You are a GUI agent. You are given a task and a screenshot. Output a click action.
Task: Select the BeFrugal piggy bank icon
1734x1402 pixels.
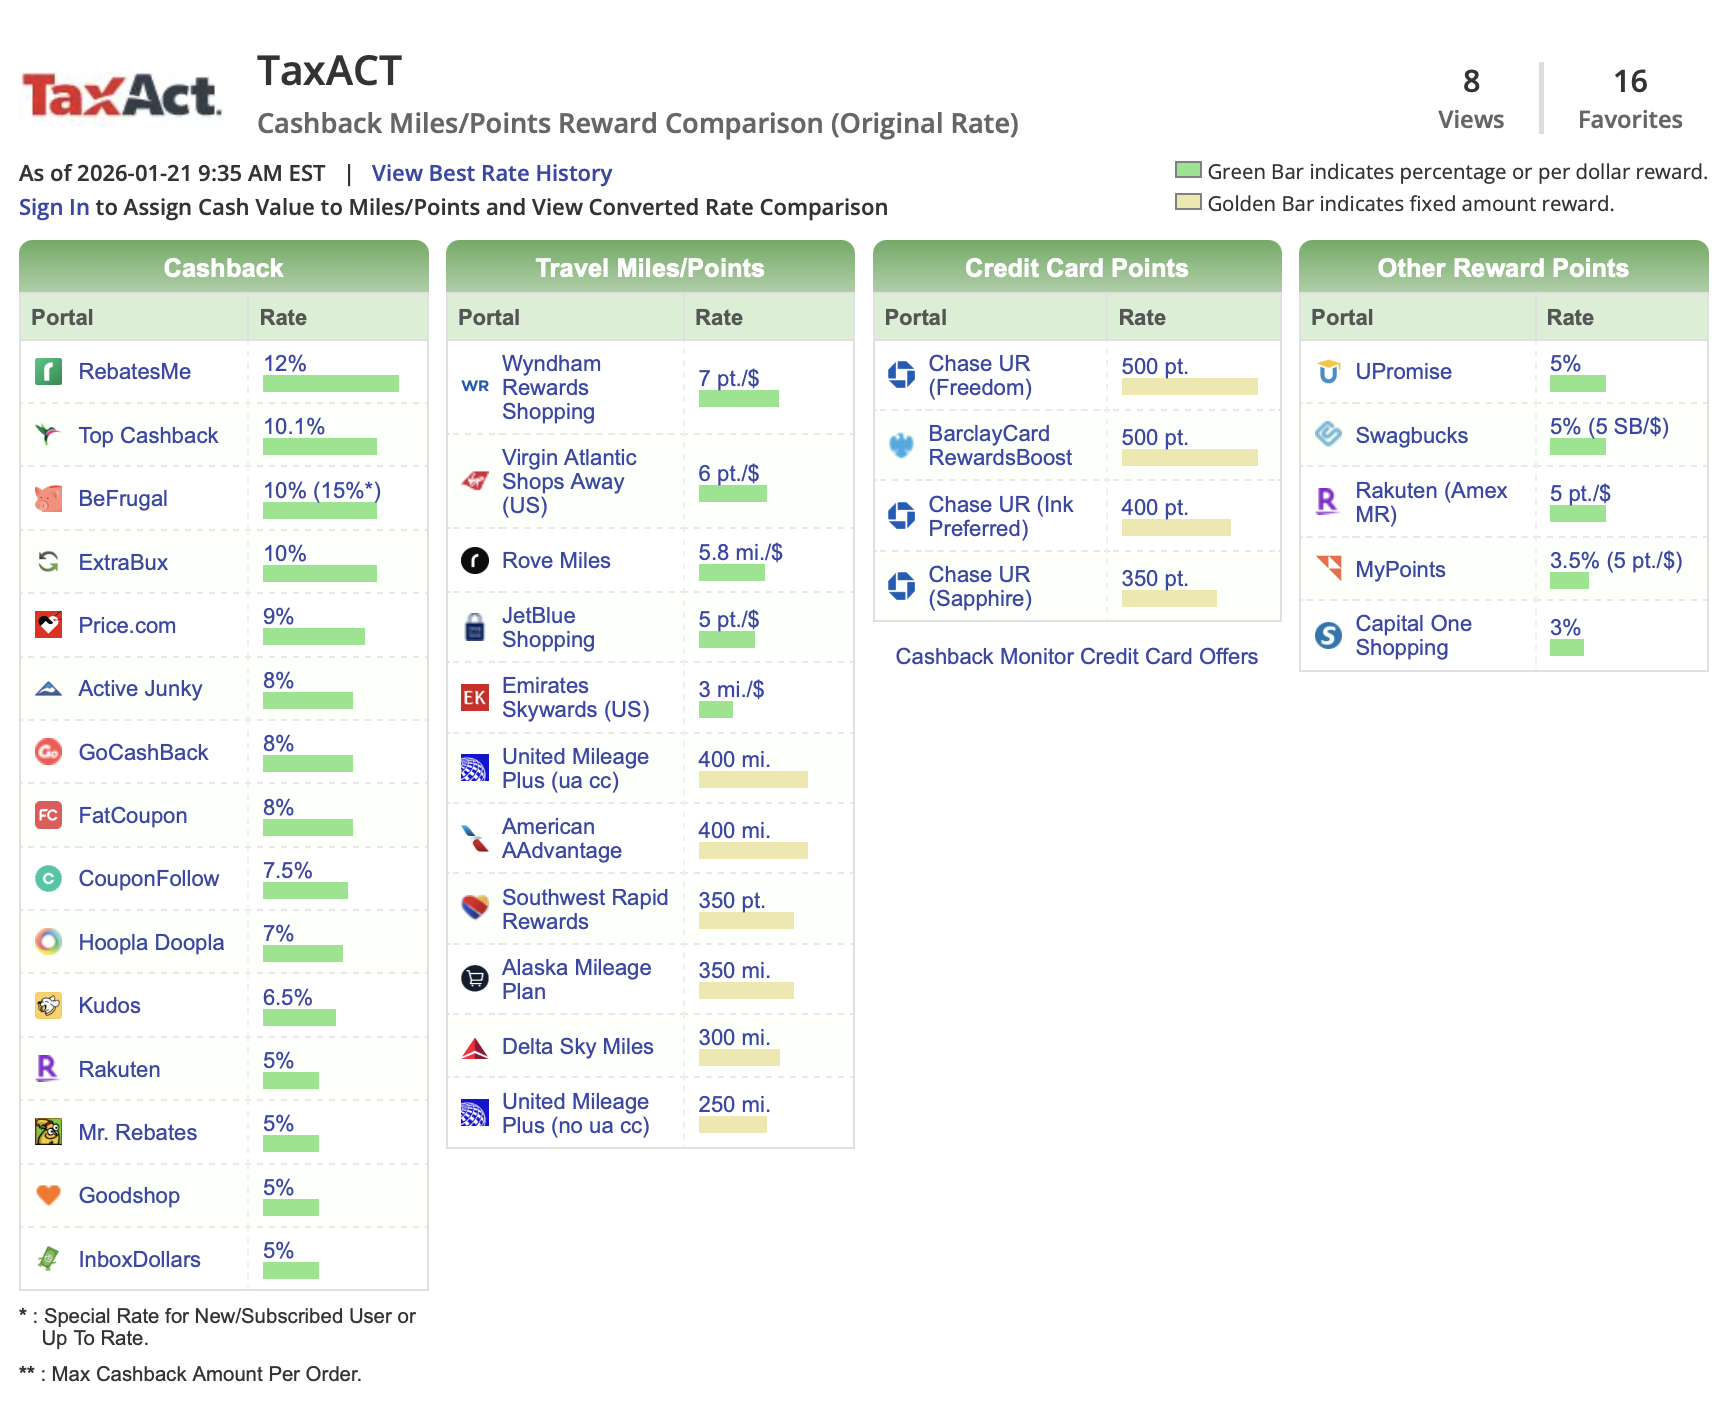coord(47,498)
